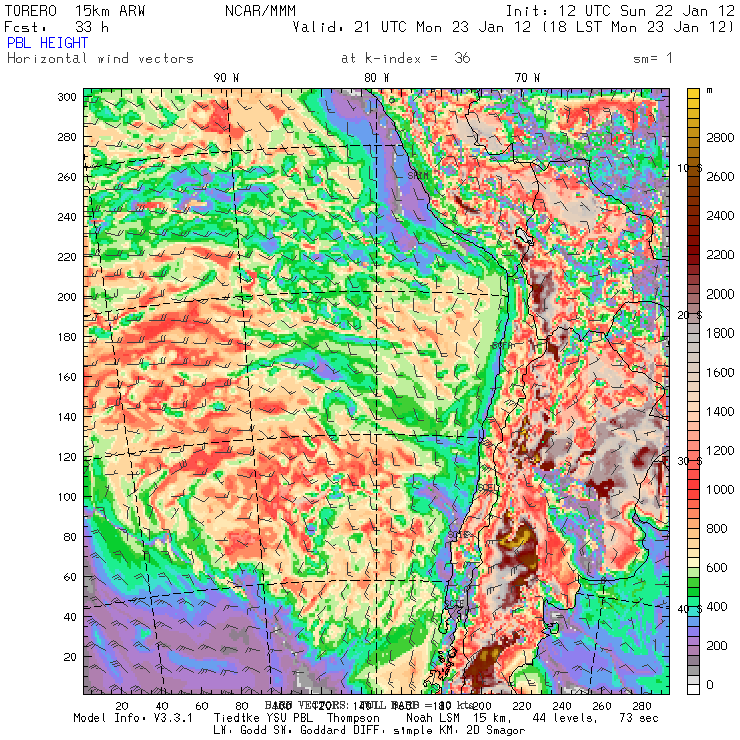Click the '80 W' longitude label
The height and width of the screenshot is (740, 740).
pyautogui.click(x=377, y=78)
